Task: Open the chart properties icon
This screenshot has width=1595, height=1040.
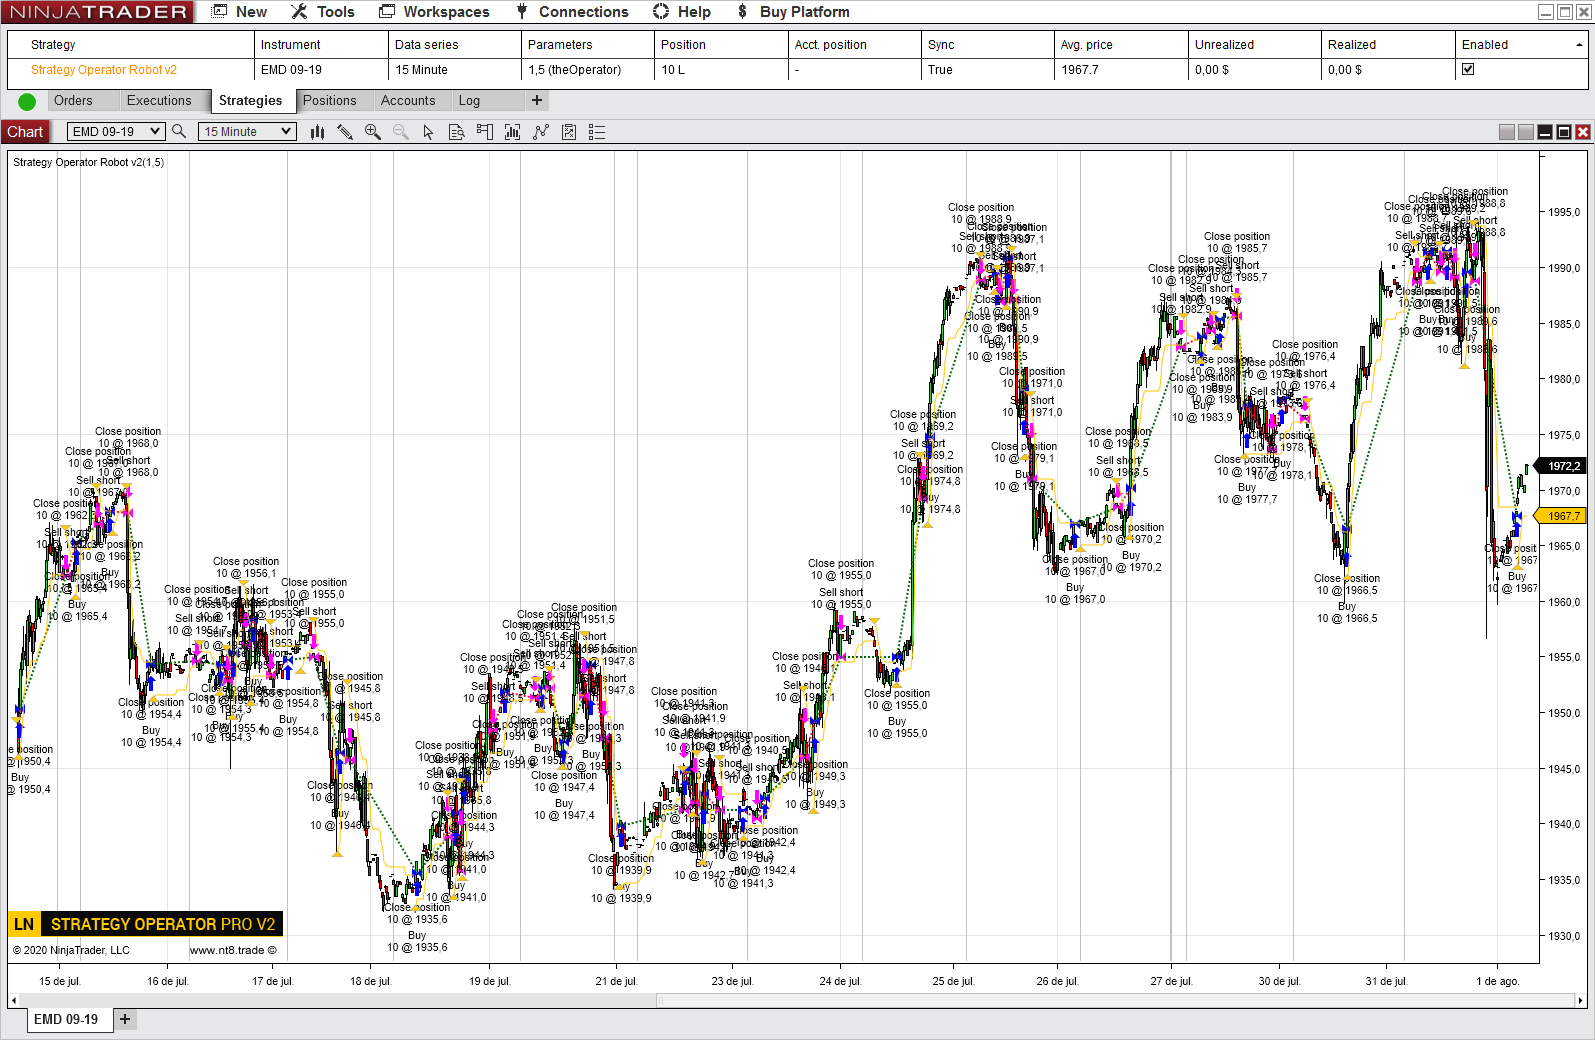Action: pyautogui.click(x=569, y=132)
